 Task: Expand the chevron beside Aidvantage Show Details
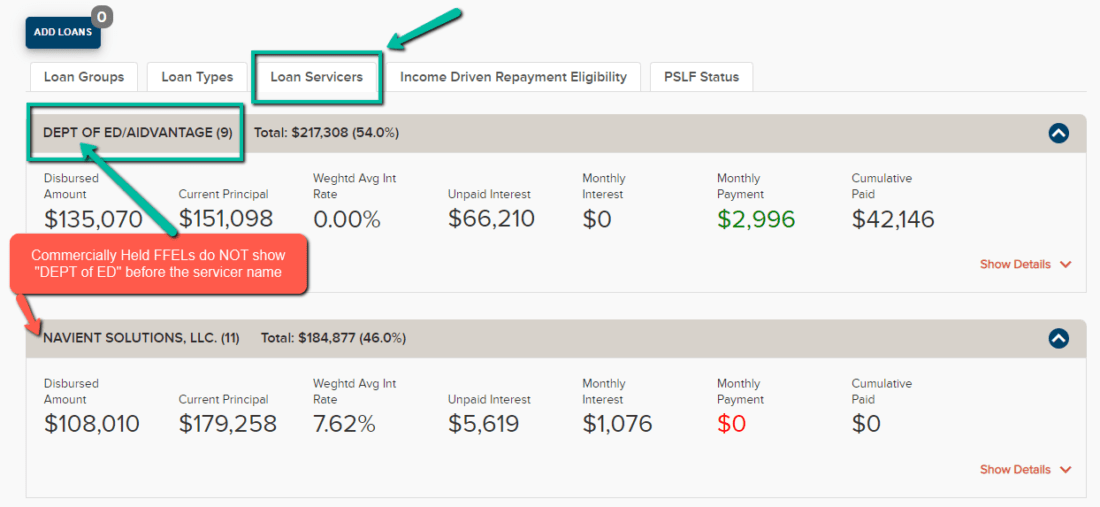tap(1065, 265)
